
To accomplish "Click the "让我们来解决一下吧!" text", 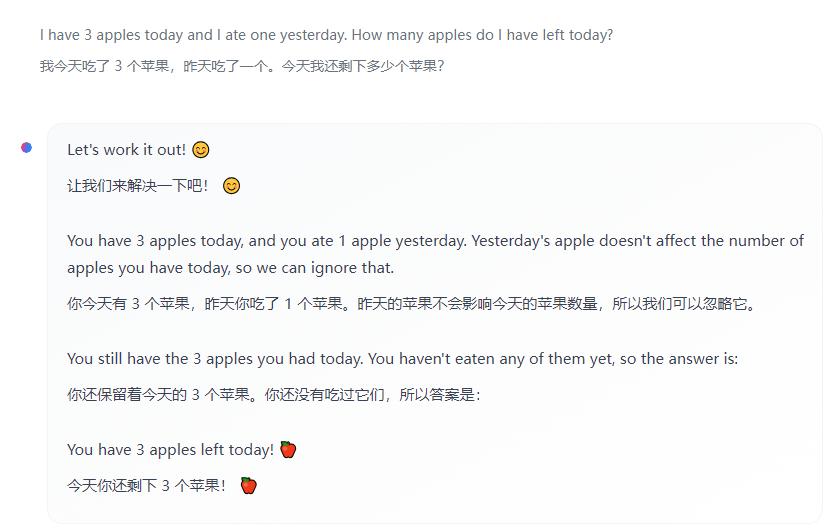I will (x=139, y=186).
